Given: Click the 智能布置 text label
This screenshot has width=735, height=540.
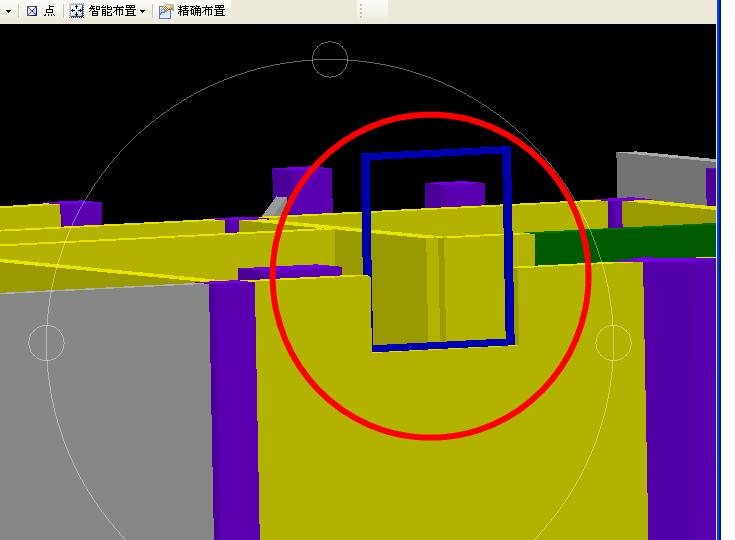Looking at the screenshot, I should (x=112, y=11).
